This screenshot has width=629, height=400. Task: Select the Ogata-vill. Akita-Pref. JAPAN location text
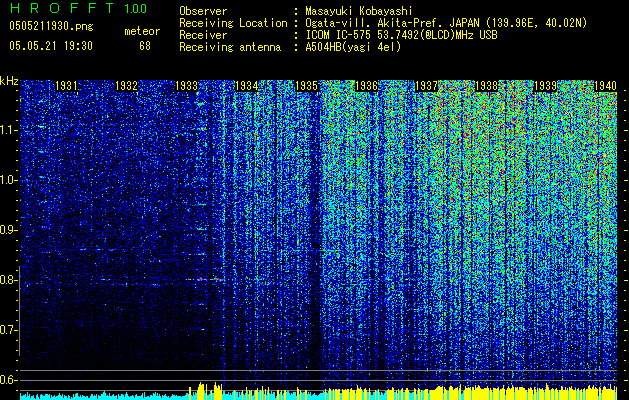click(x=446, y=23)
